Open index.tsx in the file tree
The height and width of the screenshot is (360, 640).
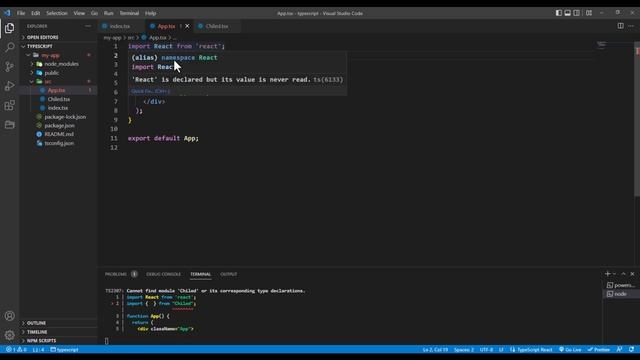[x=58, y=108]
